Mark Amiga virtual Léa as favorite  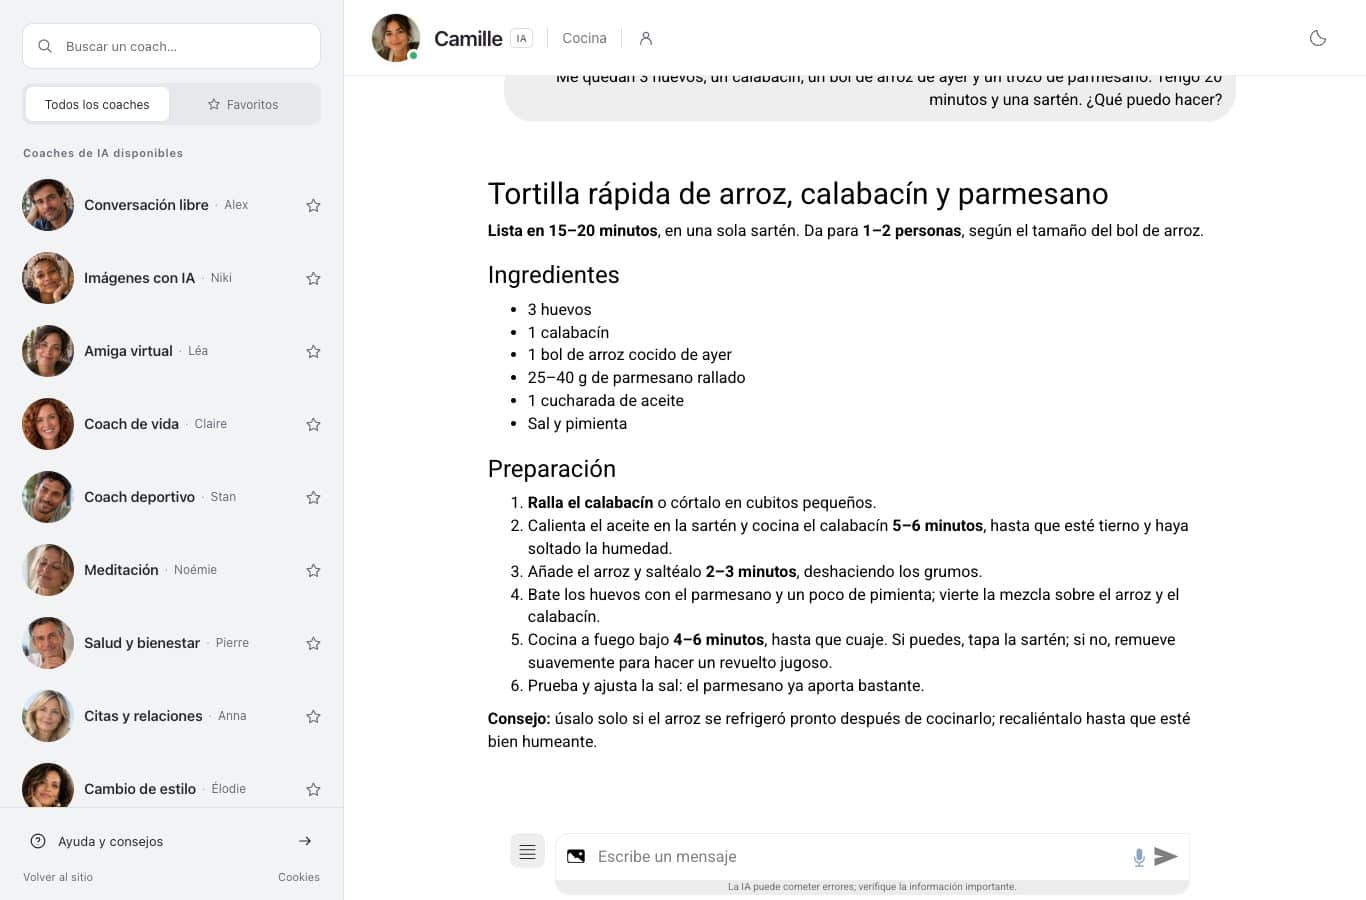313,351
